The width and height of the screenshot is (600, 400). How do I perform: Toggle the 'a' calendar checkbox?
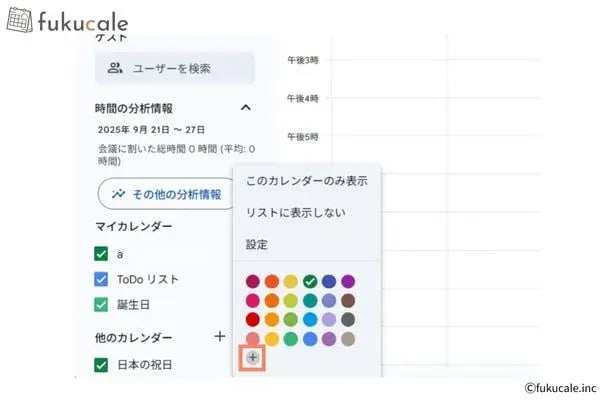[101, 254]
